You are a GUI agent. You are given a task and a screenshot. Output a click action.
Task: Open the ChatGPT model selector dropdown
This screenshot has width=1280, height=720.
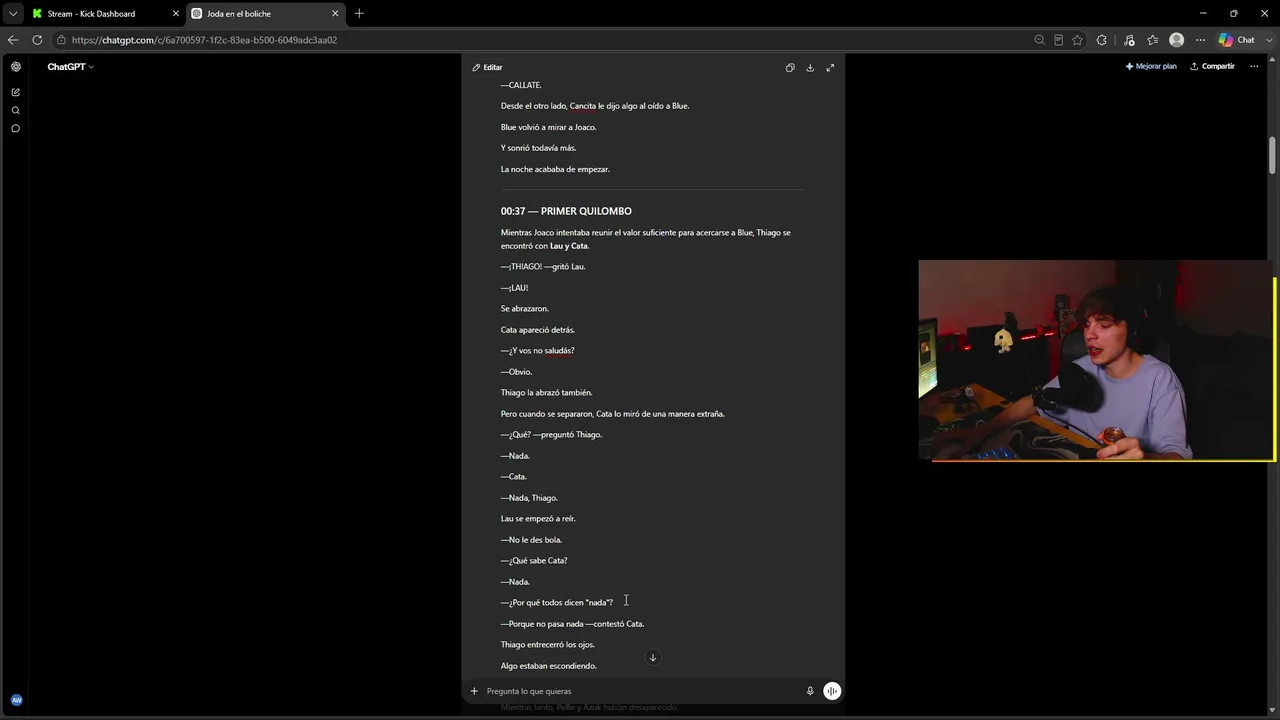point(71,67)
